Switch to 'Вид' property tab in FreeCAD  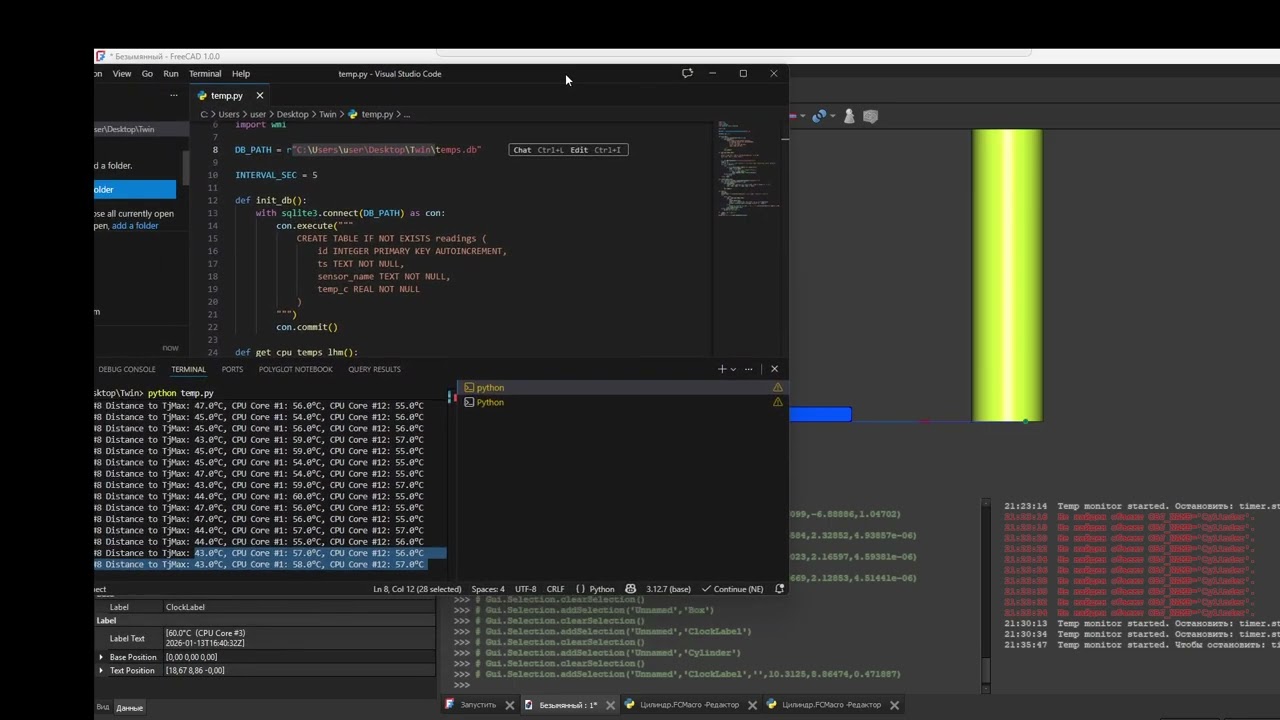[x=103, y=707]
